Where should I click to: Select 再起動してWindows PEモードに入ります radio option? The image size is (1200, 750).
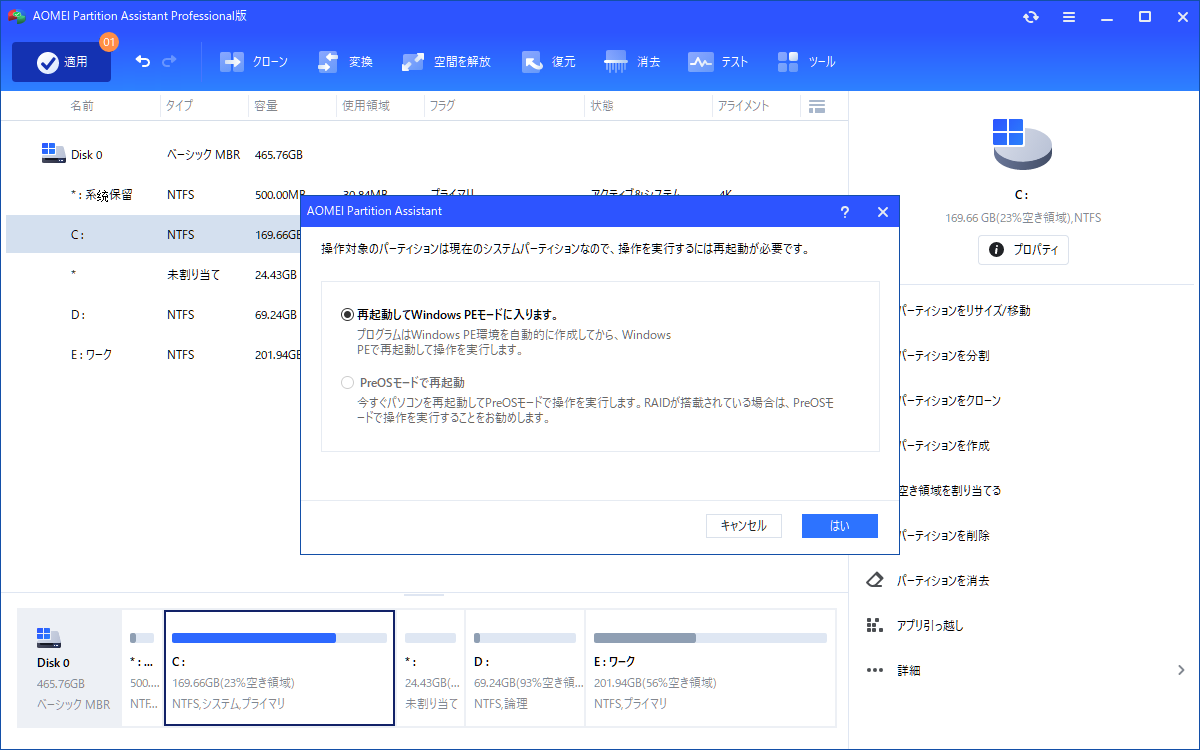[348, 314]
